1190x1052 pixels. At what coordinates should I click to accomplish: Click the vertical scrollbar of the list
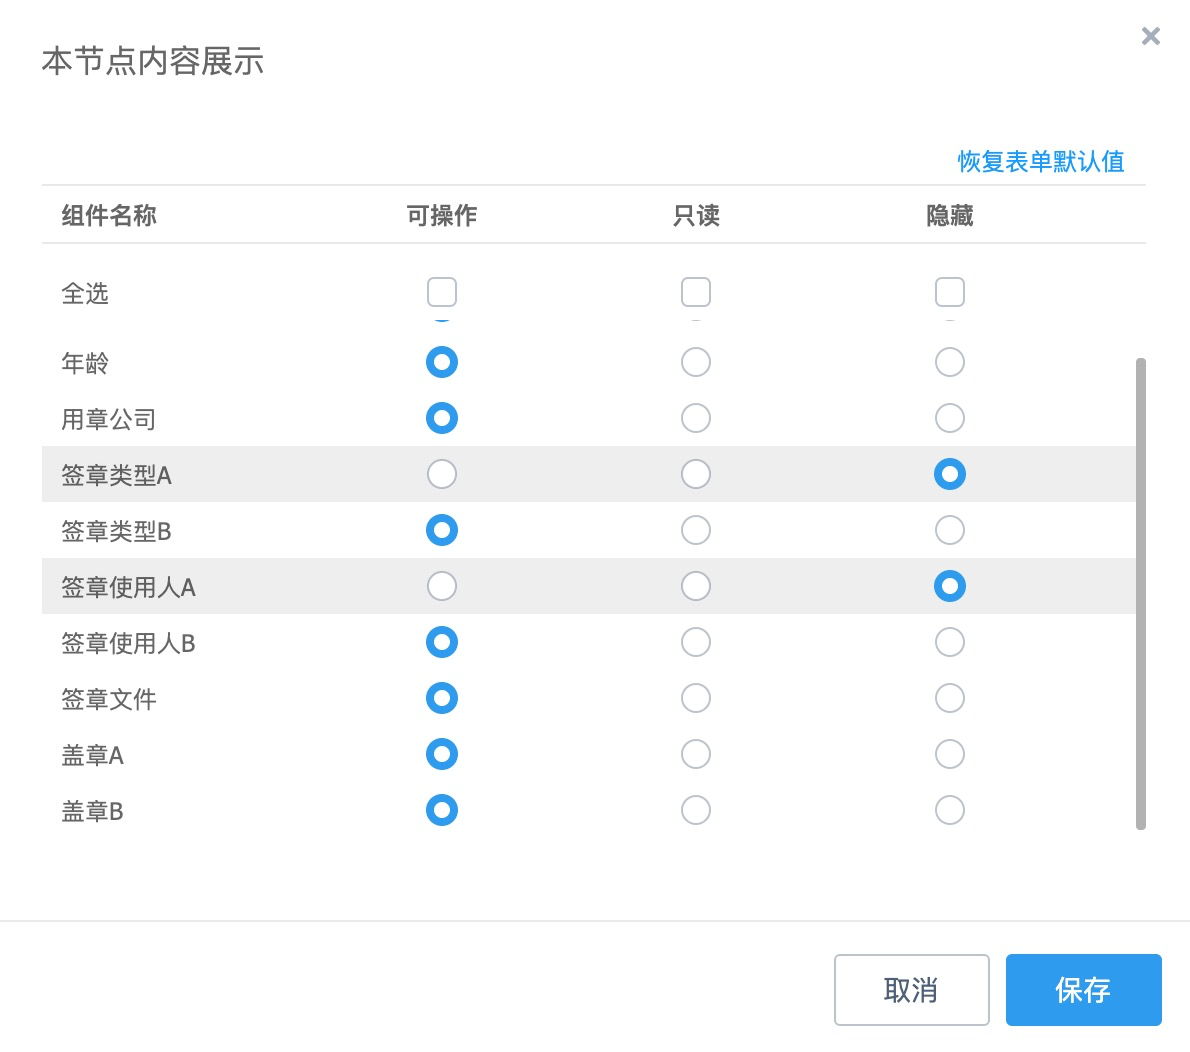[x=1141, y=593]
